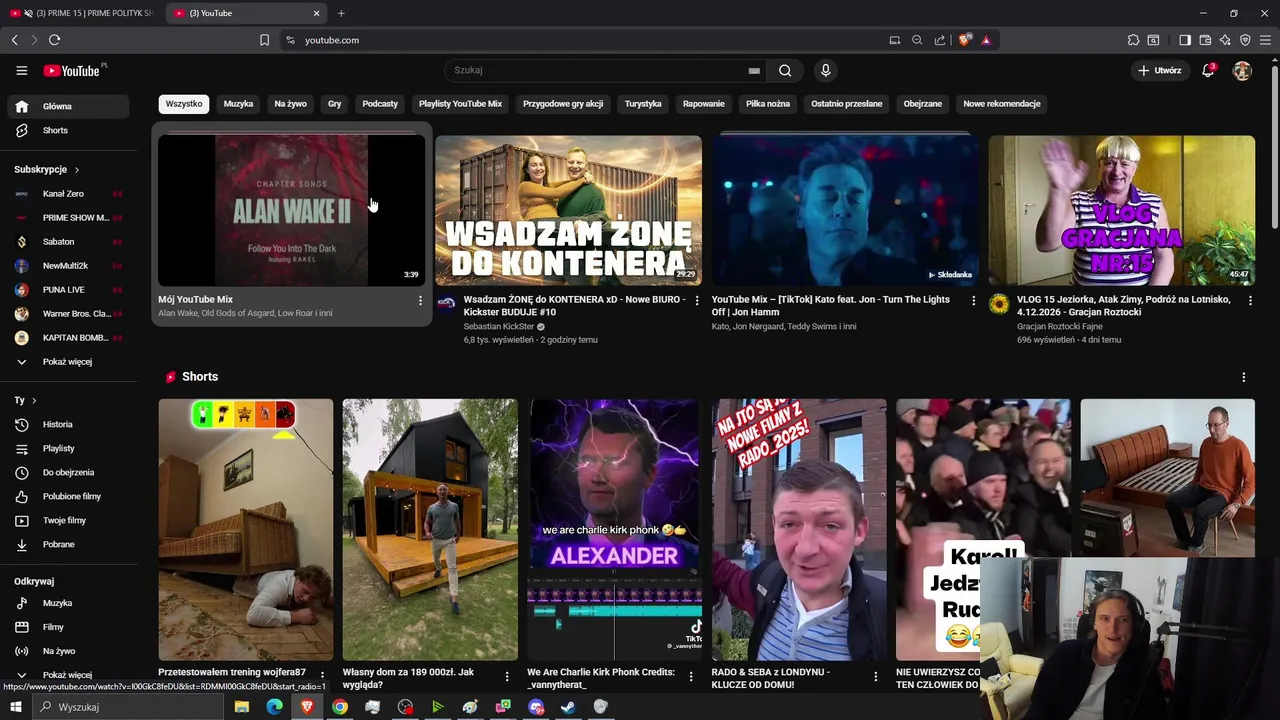Open options for YouTube Mix TikTok Kato
The height and width of the screenshot is (720, 1280).
tap(974, 300)
